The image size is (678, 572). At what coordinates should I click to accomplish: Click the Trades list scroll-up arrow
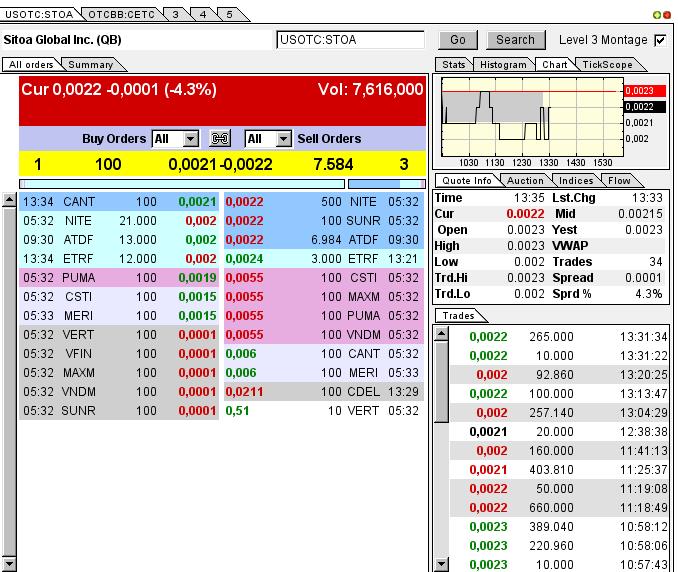[441, 331]
